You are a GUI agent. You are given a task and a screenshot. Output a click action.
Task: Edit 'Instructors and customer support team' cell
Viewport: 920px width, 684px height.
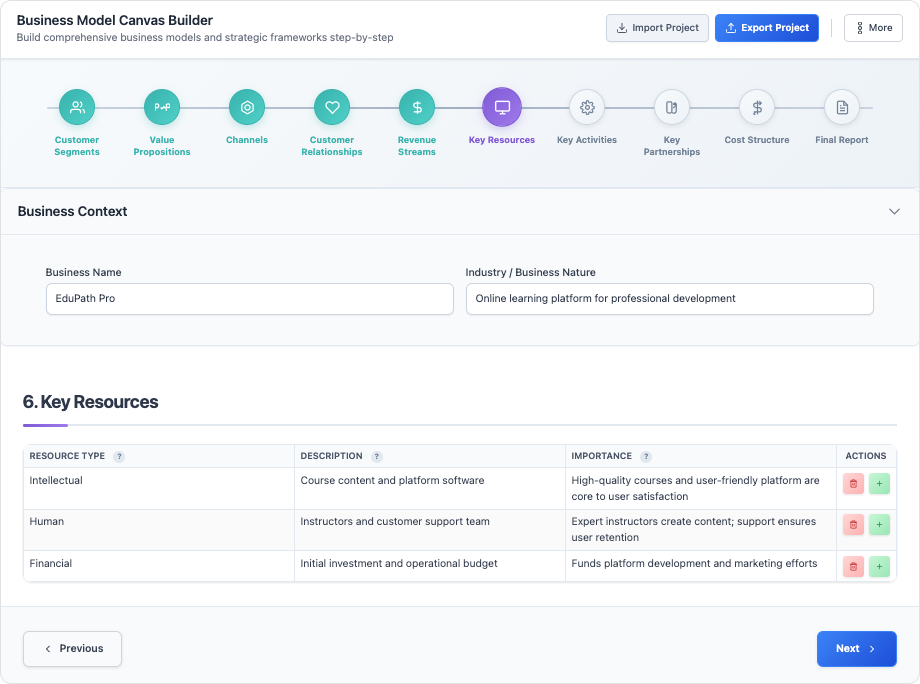click(x=430, y=530)
